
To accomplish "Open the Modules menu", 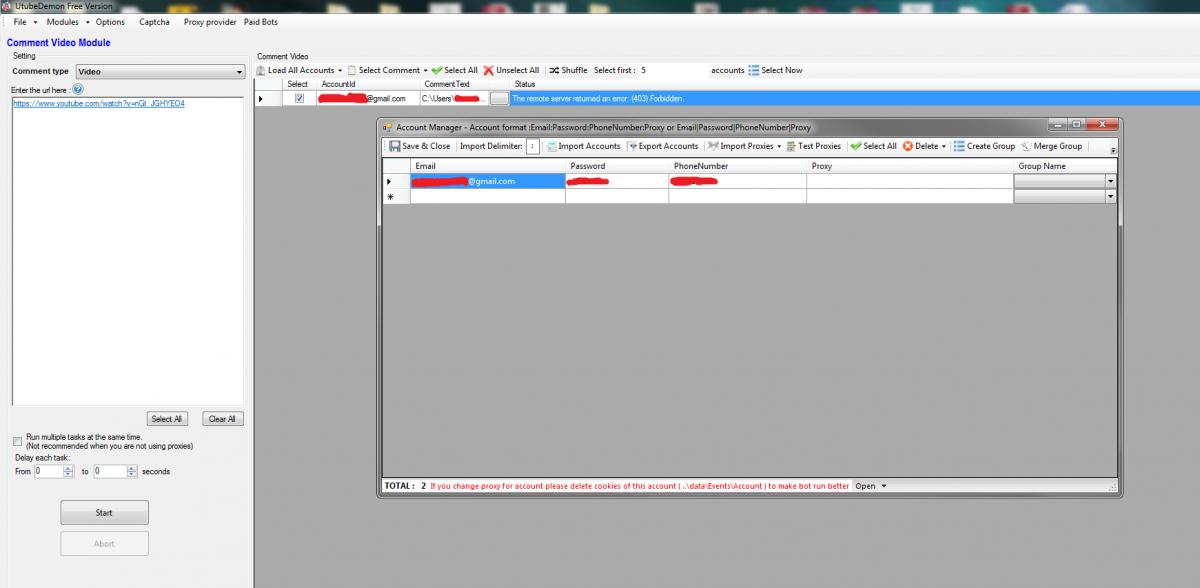I will pos(66,22).
